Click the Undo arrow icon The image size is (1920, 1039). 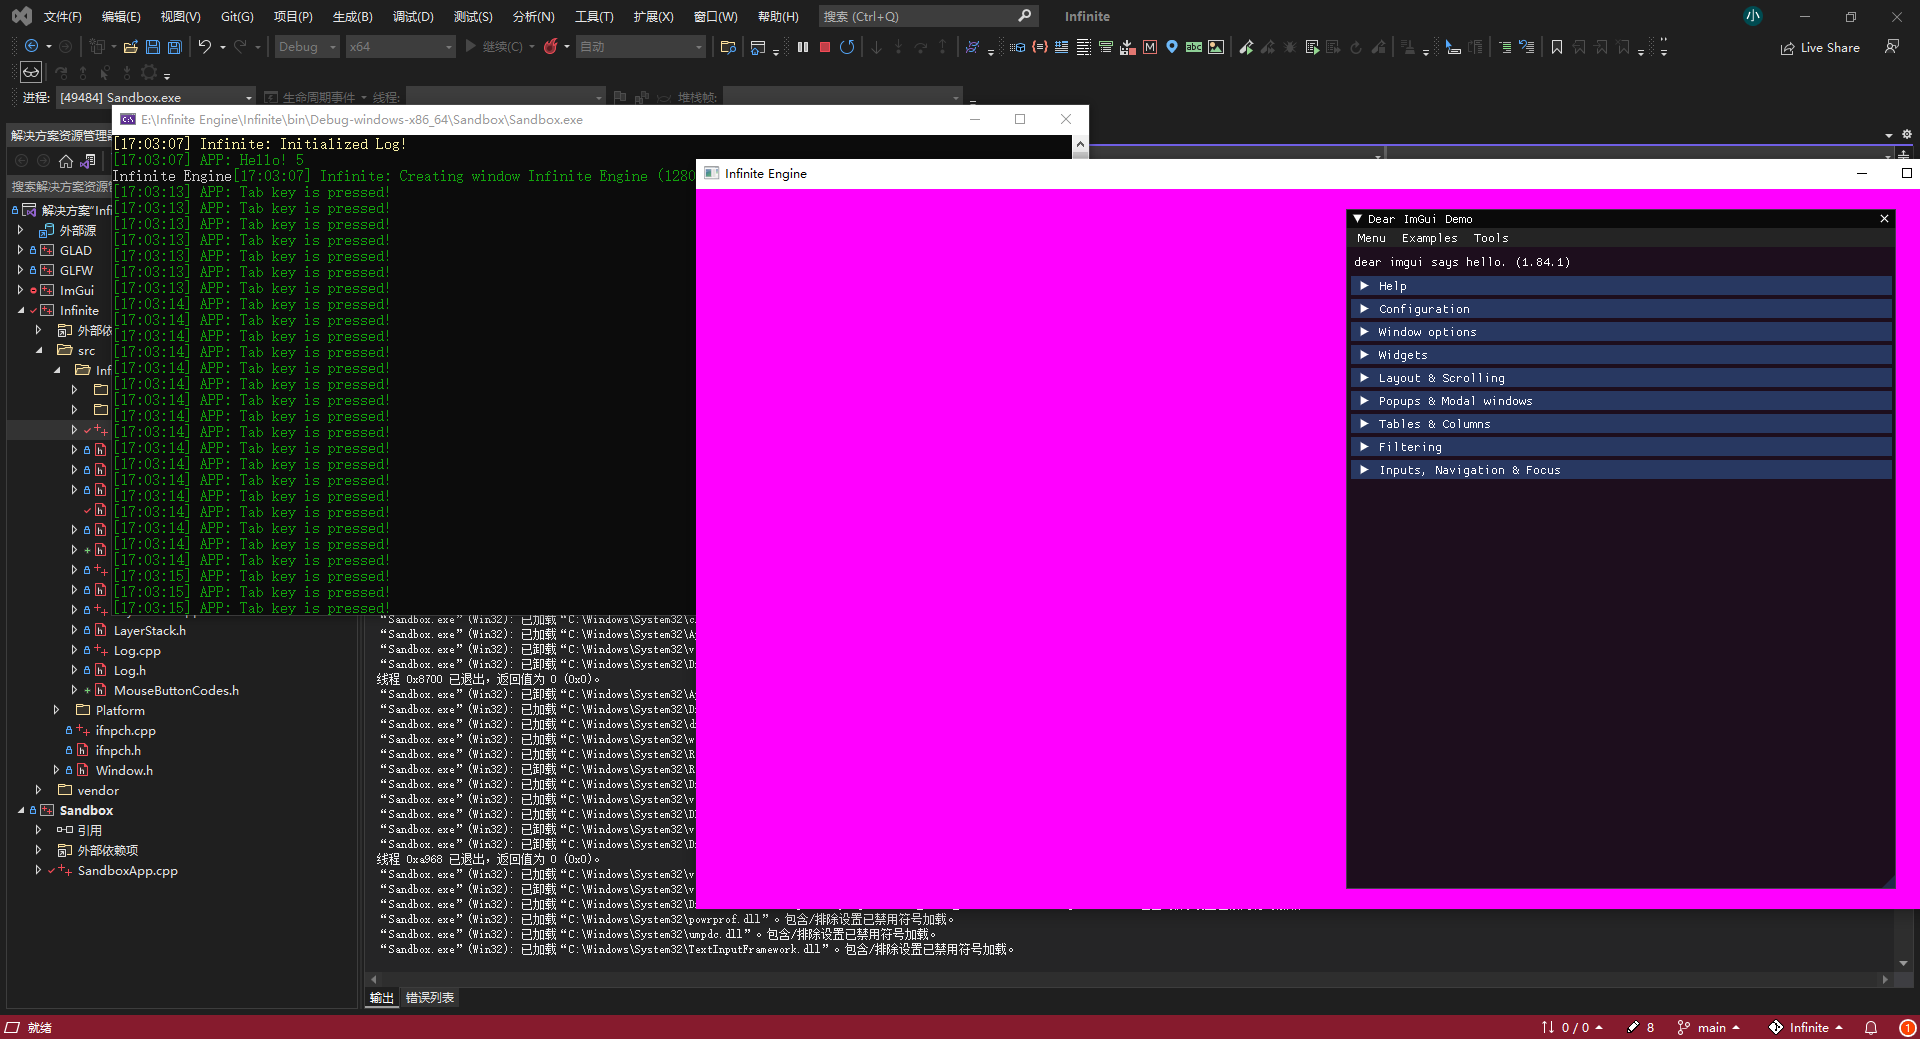[x=205, y=47]
